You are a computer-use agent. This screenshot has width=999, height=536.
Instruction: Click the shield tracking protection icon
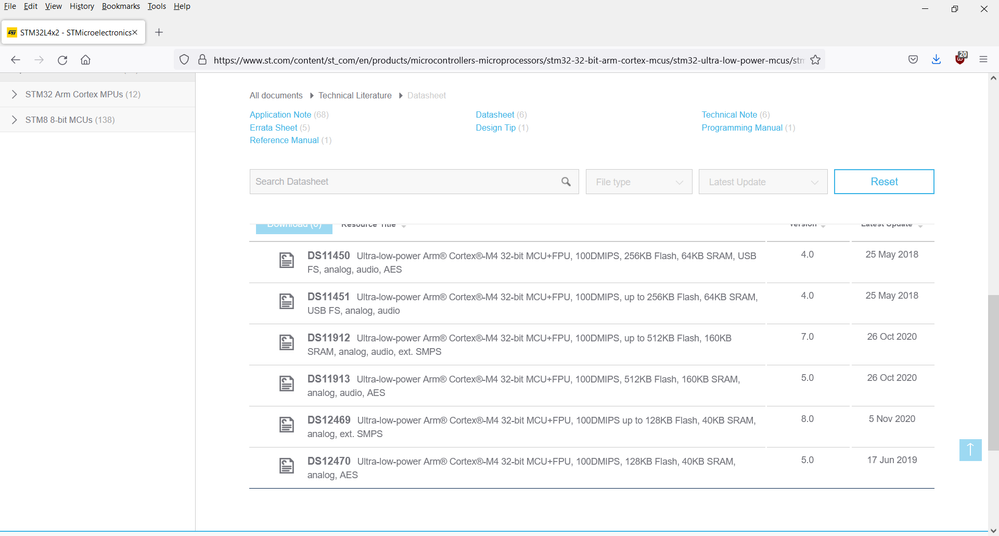[184, 60]
